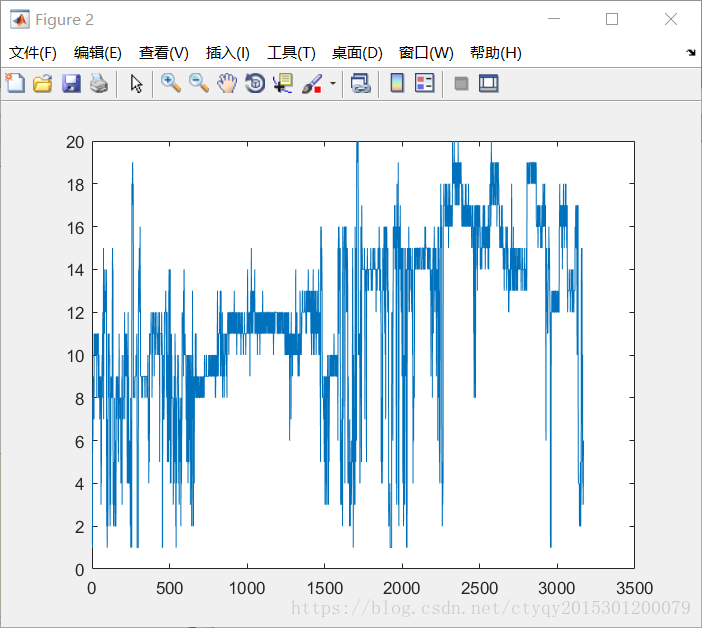The width and height of the screenshot is (702, 628).
Task: Minimize the Figure 2 window
Action: click(554, 19)
